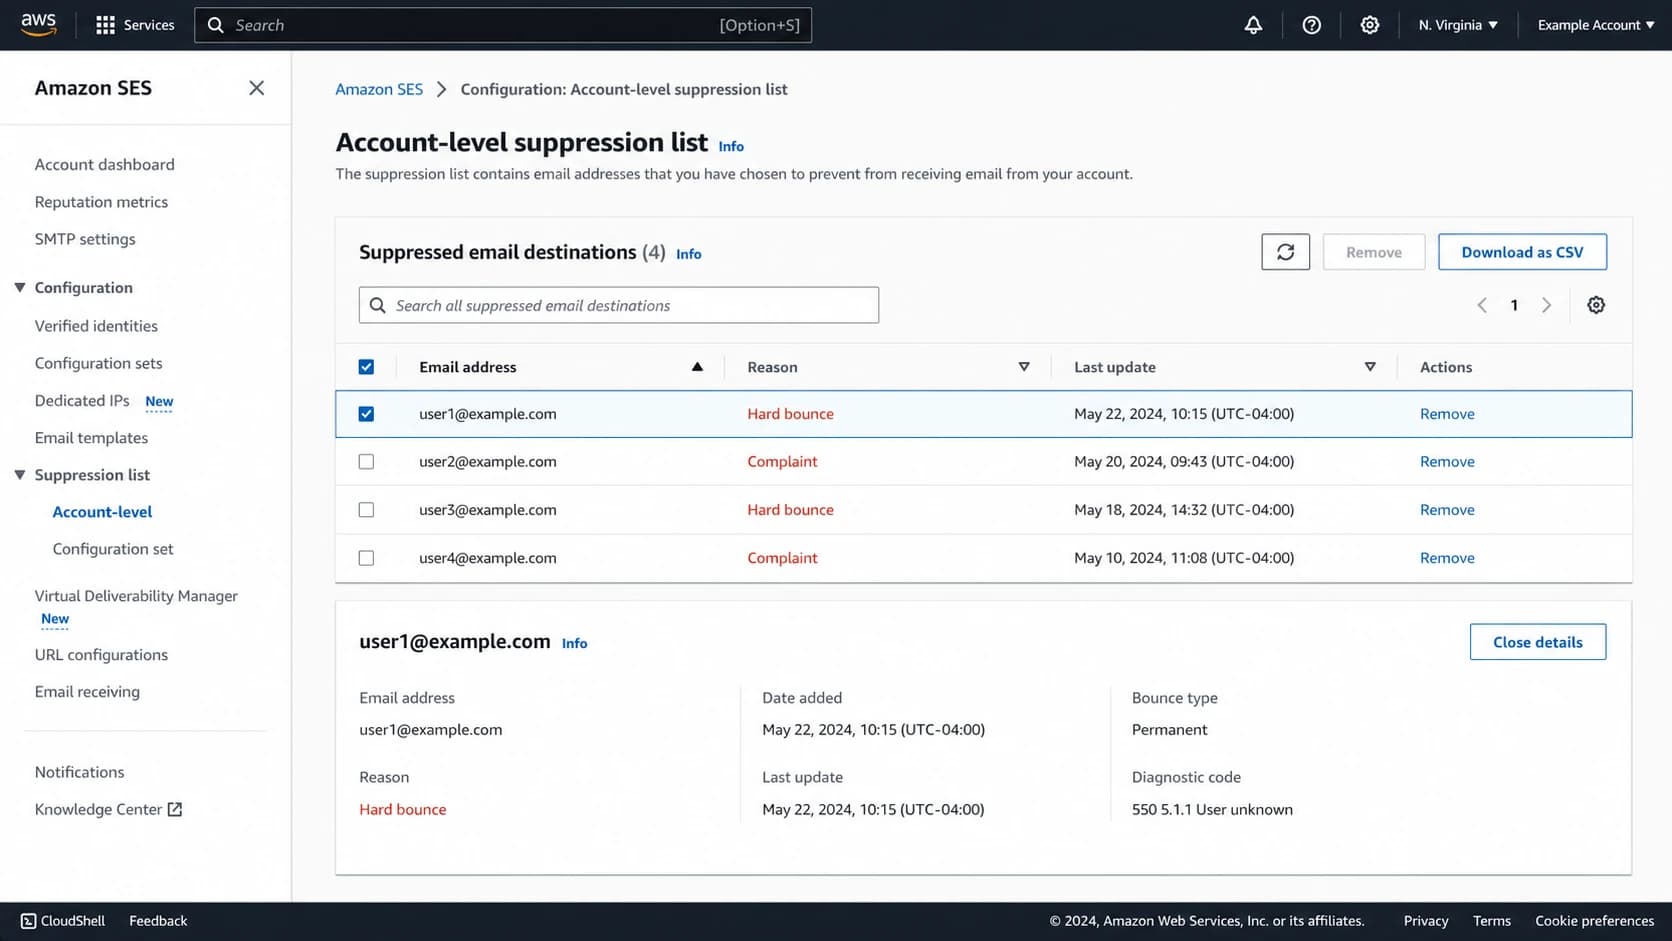Open CloudShell from footer
The height and width of the screenshot is (941, 1672).
[x=63, y=921]
